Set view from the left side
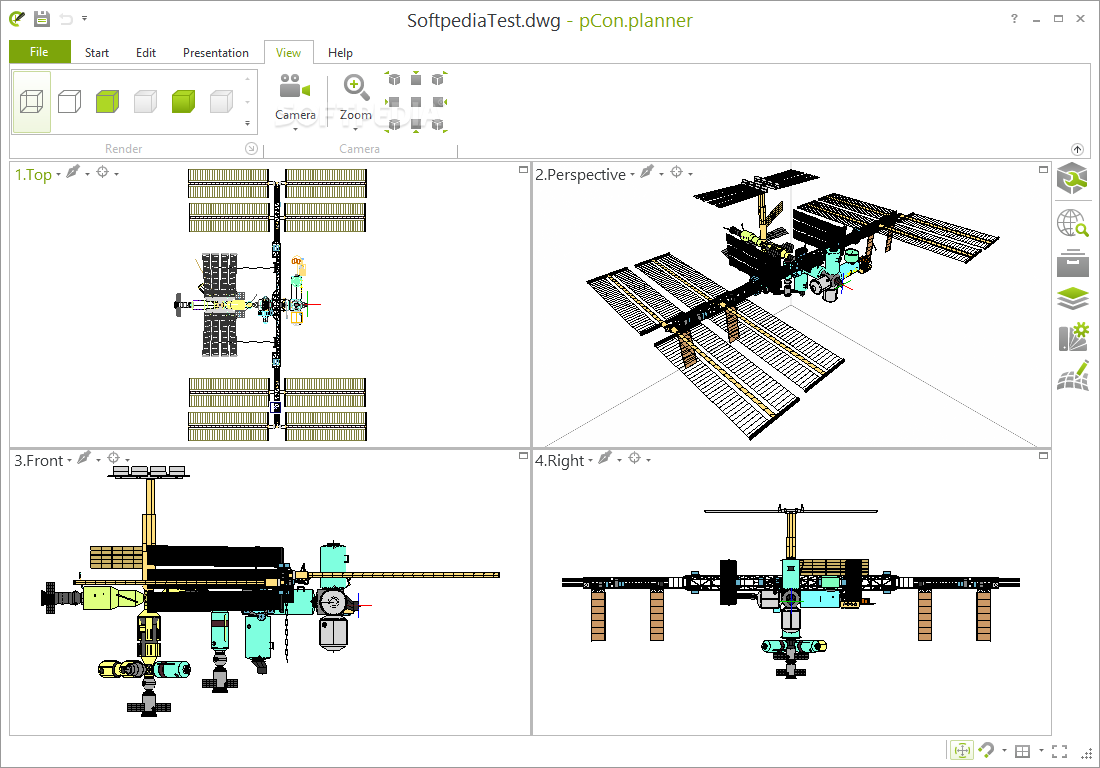1100x768 pixels. click(x=394, y=102)
